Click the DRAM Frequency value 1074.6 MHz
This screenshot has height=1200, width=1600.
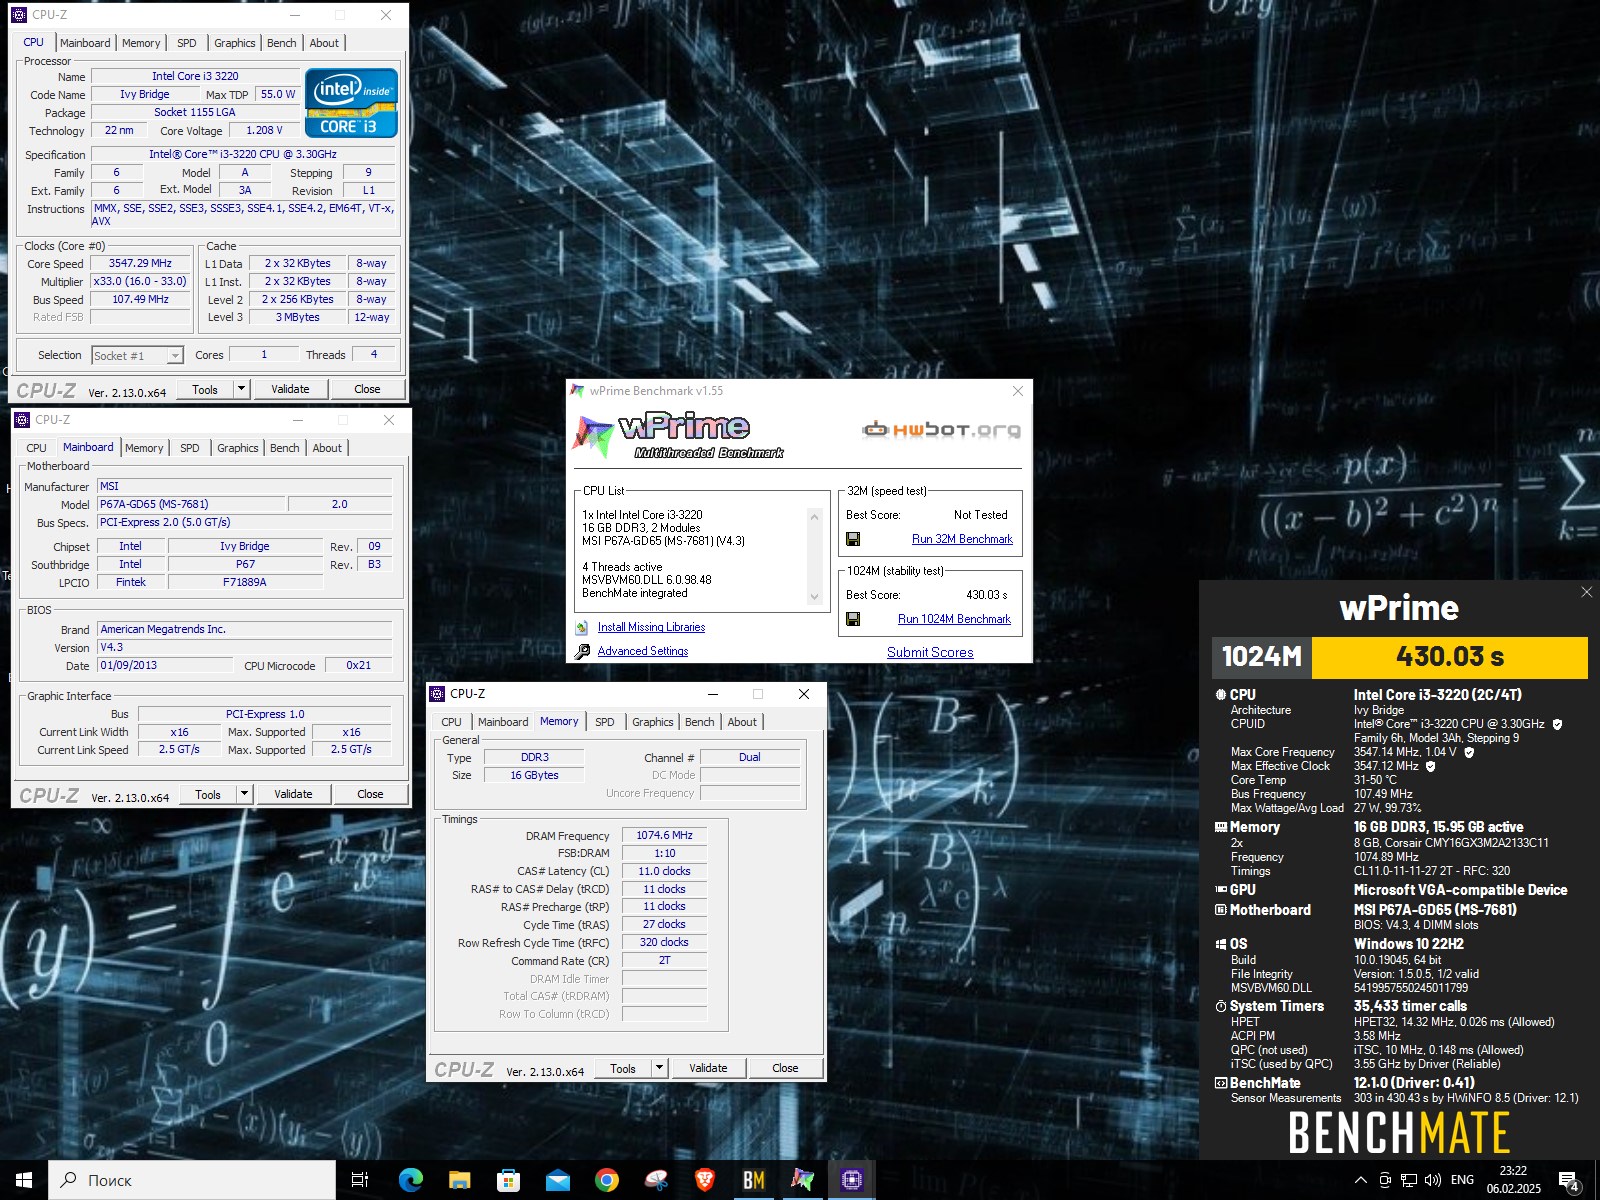tap(664, 835)
